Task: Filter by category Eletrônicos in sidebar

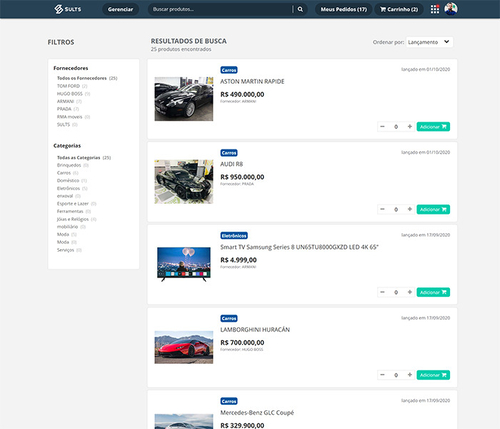Action: click(72, 188)
